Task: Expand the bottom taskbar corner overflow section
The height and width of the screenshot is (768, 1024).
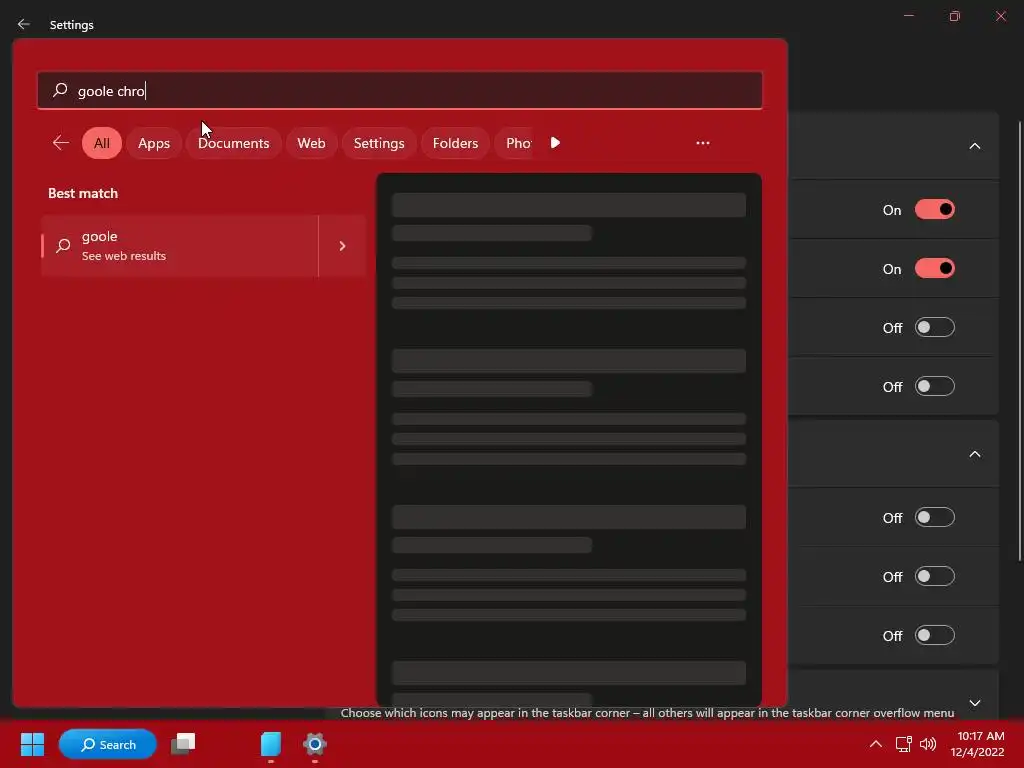Action: [974, 703]
